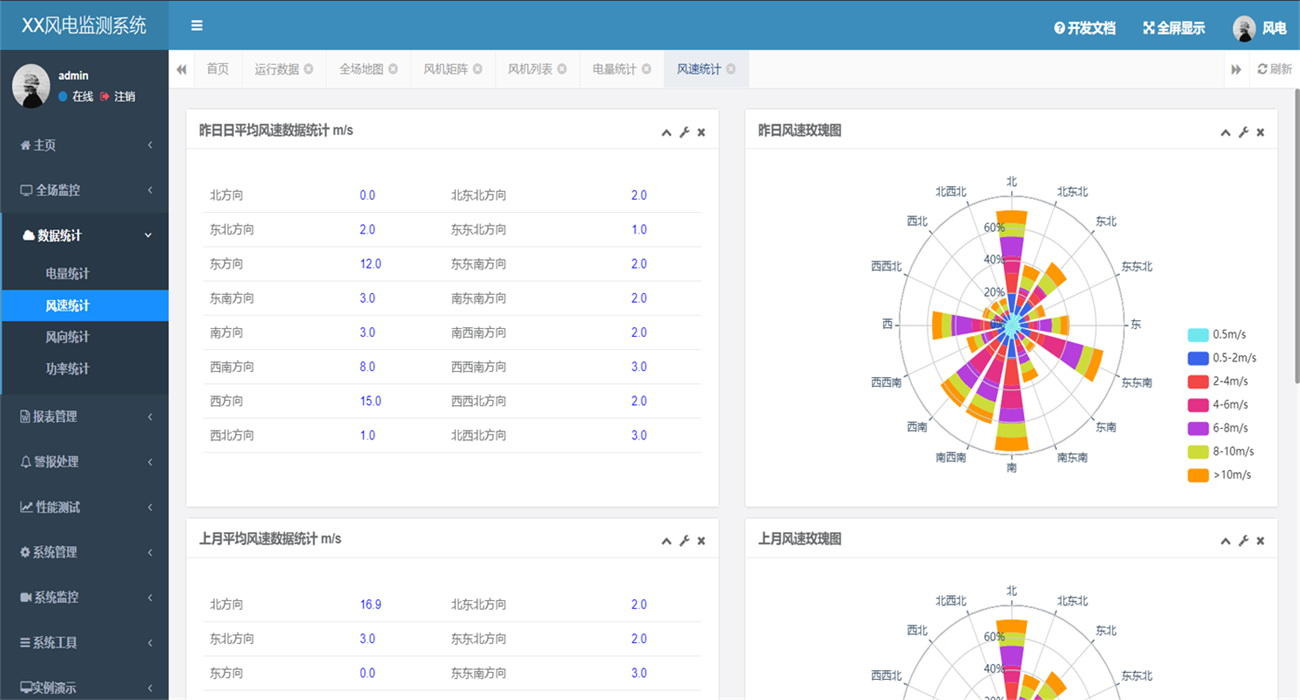Expand the 主页 sidebar menu
Viewport: 1300px width, 700px height.
click(84, 145)
